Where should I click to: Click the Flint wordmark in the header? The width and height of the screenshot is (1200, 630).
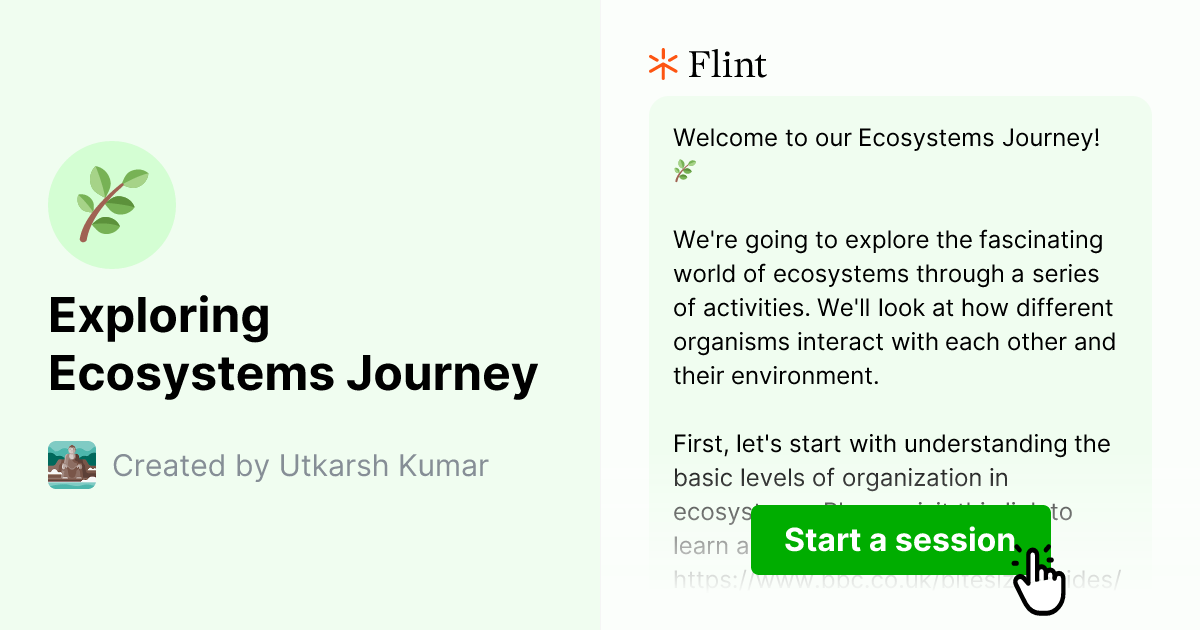727,64
